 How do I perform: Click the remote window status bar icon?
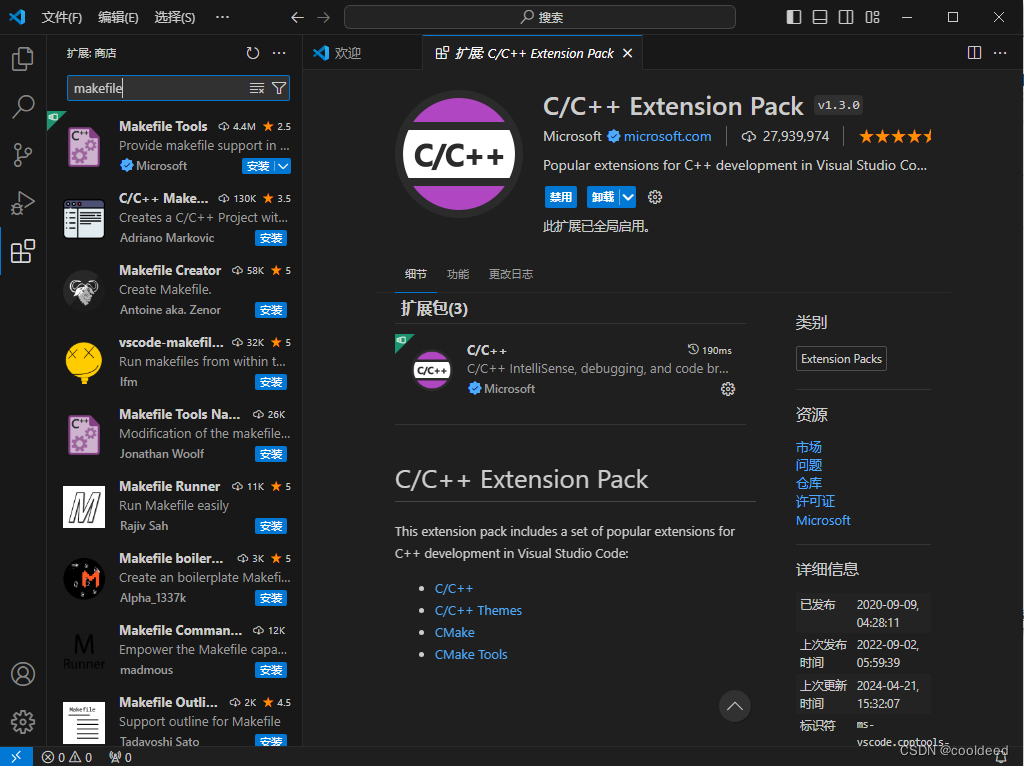tap(16, 756)
